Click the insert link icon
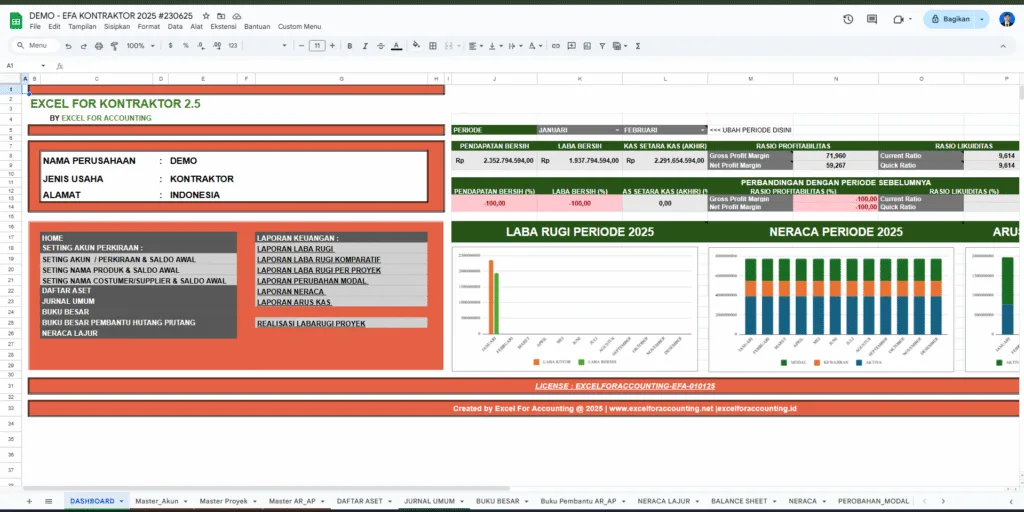Image resolution: width=1024 pixels, height=512 pixels. point(556,46)
